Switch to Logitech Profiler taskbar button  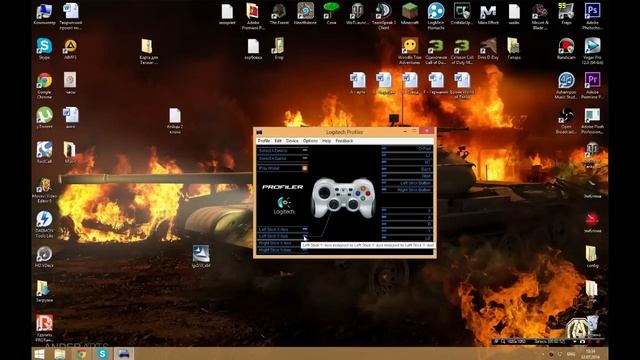(124, 354)
